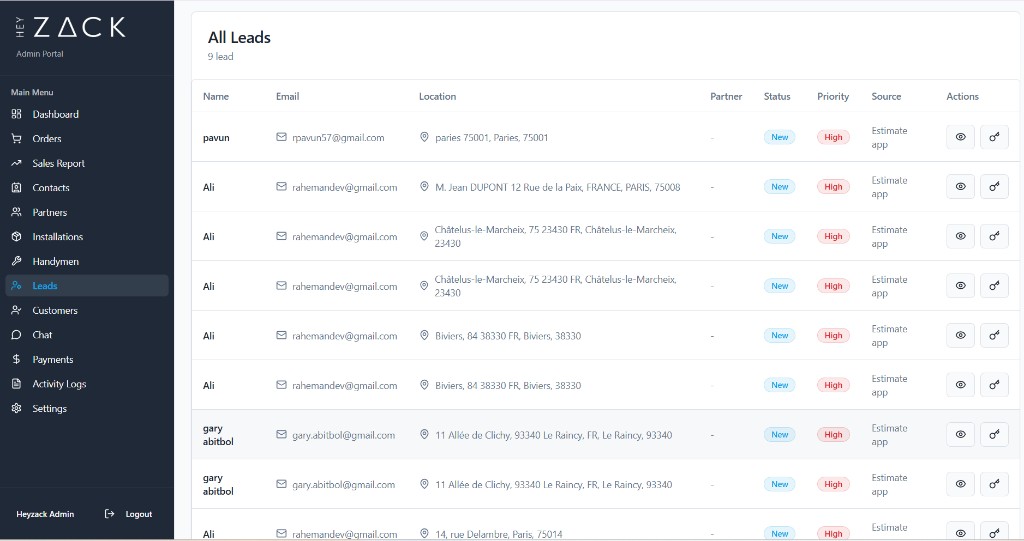Click the HeyZack logo
The width and height of the screenshot is (1024, 541).
click(x=70, y=27)
